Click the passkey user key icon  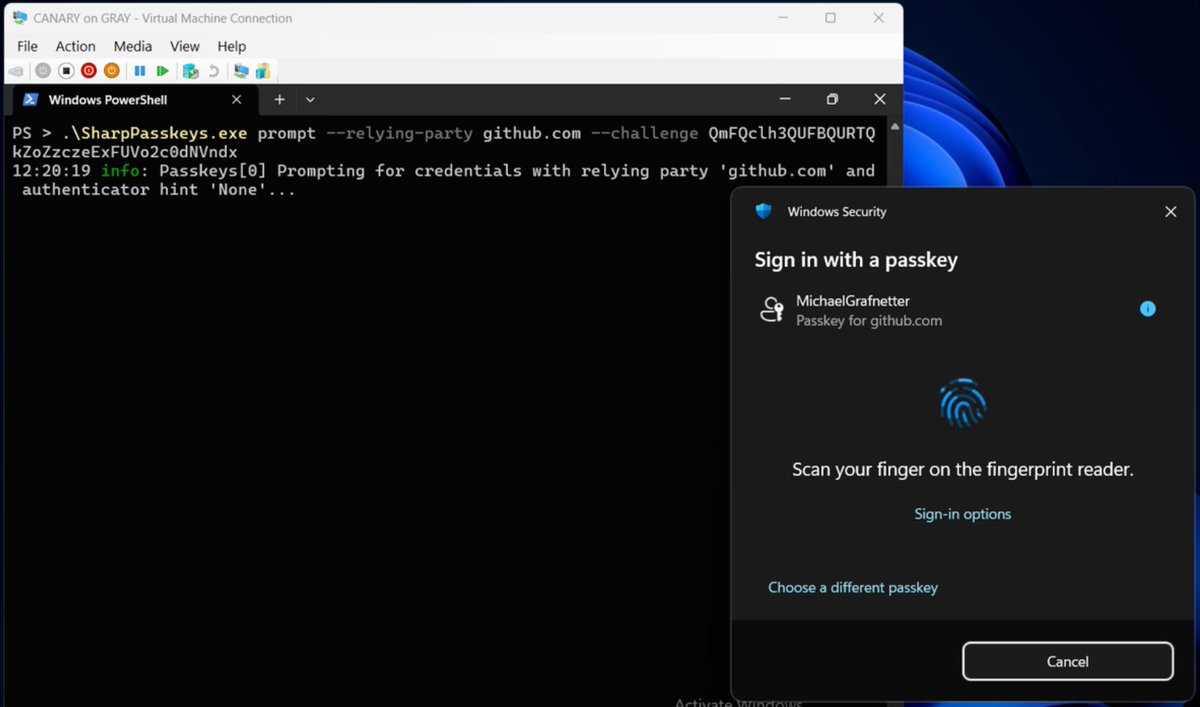(772, 310)
